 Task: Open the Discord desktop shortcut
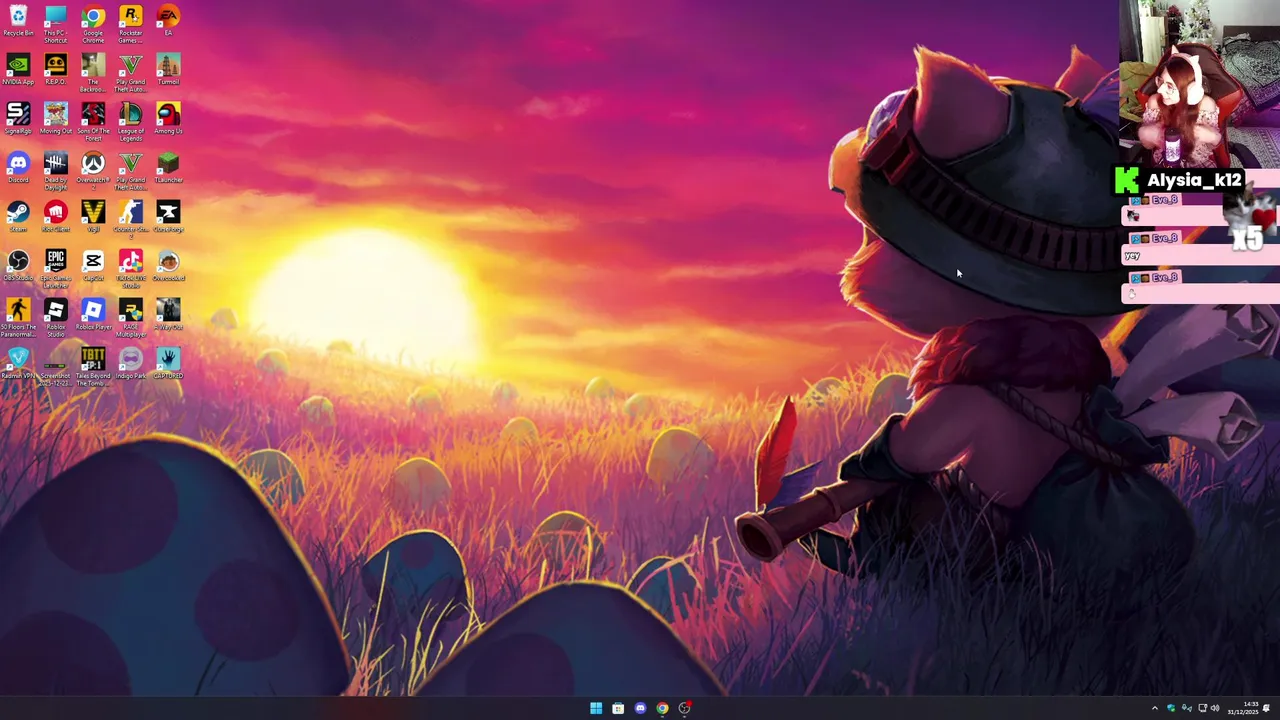[x=18, y=167]
